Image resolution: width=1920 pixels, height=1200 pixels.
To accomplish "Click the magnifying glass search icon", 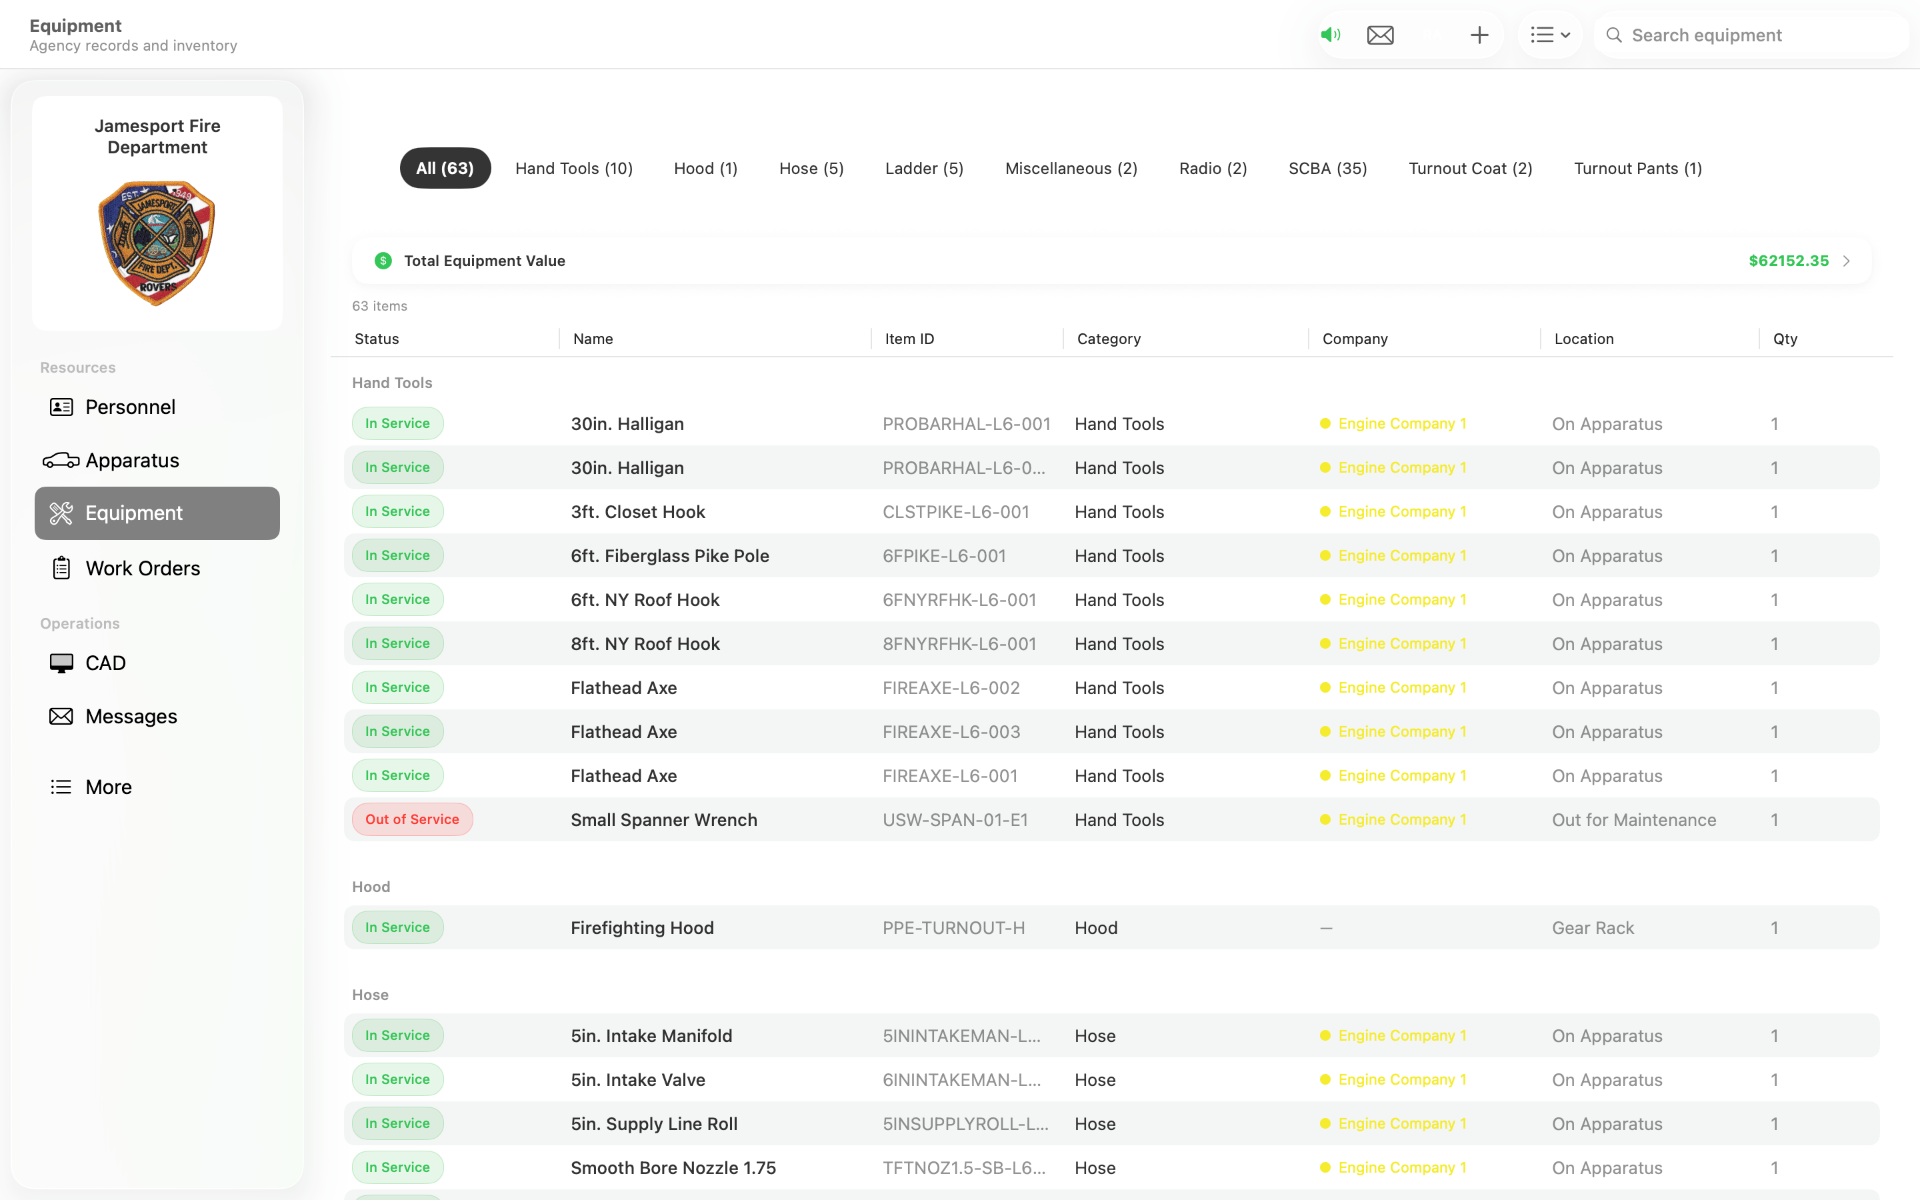I will coord(1614,35).
